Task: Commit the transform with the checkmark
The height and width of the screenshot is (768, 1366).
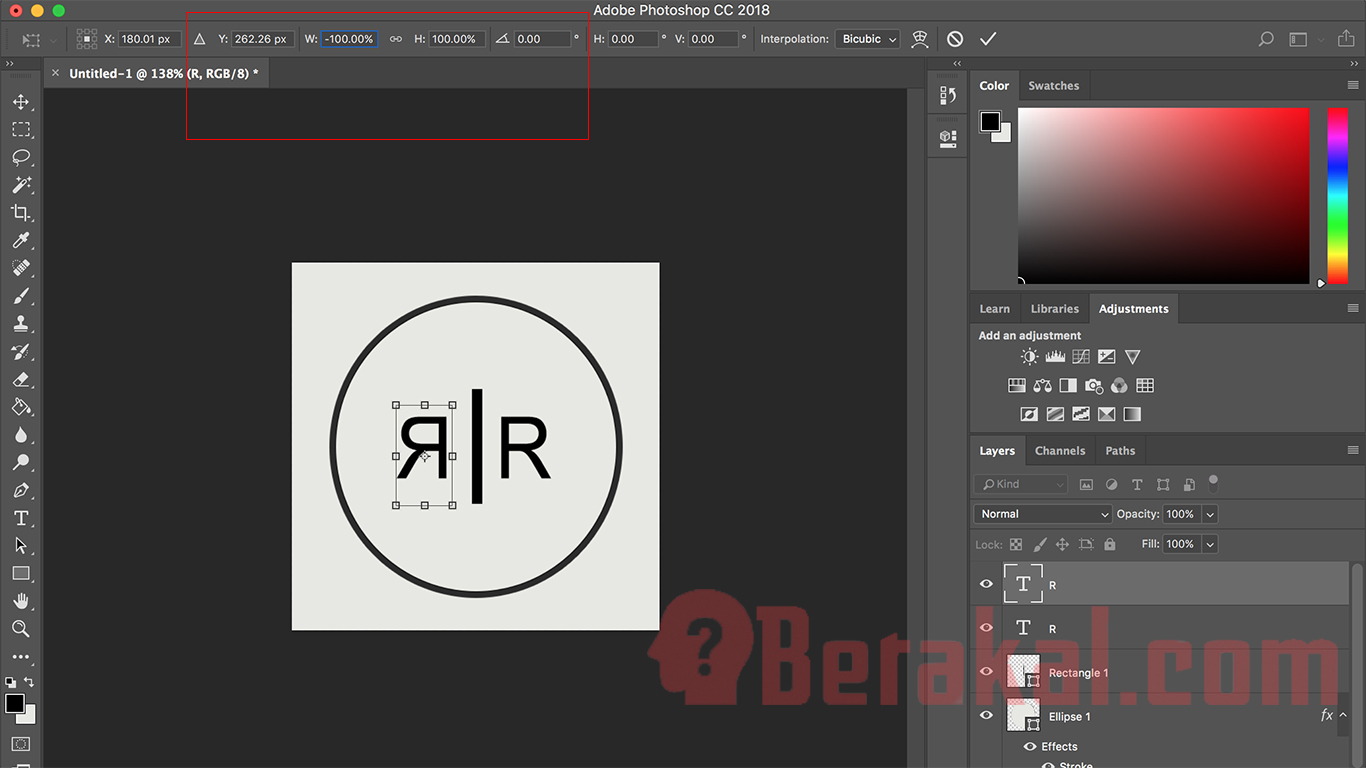Action: click(988, 38)
